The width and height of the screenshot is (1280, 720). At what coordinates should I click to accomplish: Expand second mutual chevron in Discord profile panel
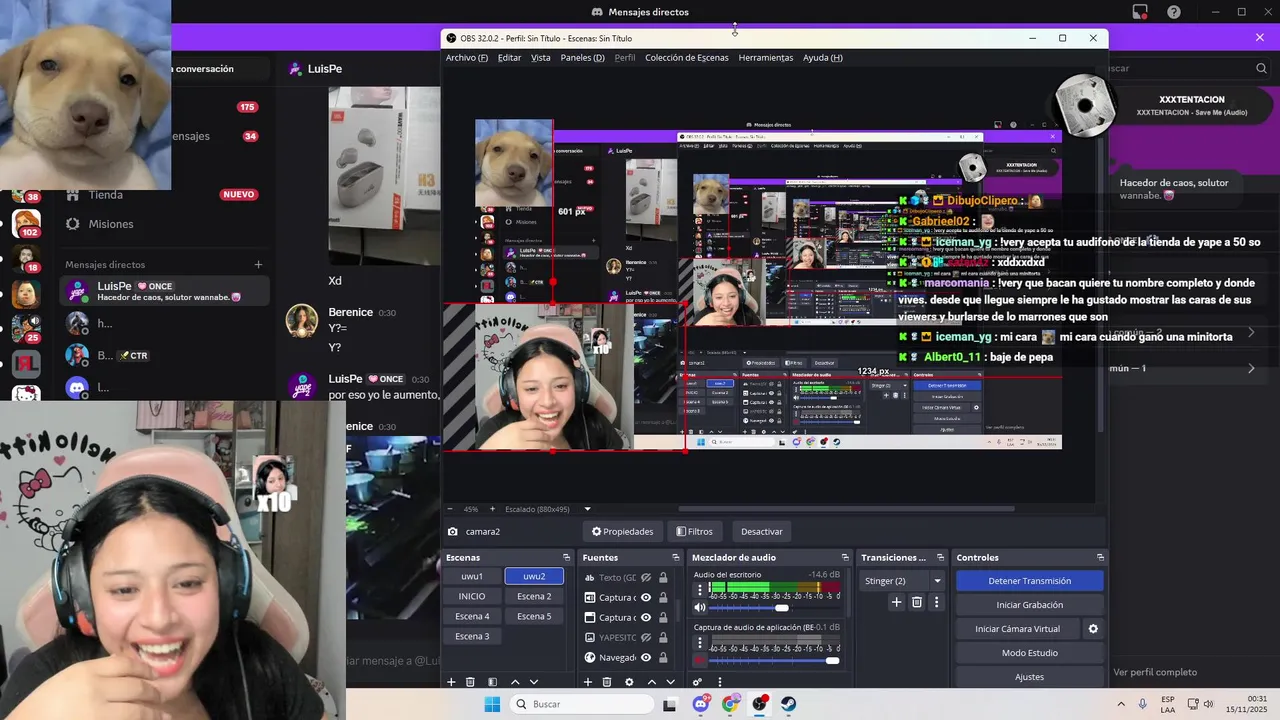coord(1251,368)
